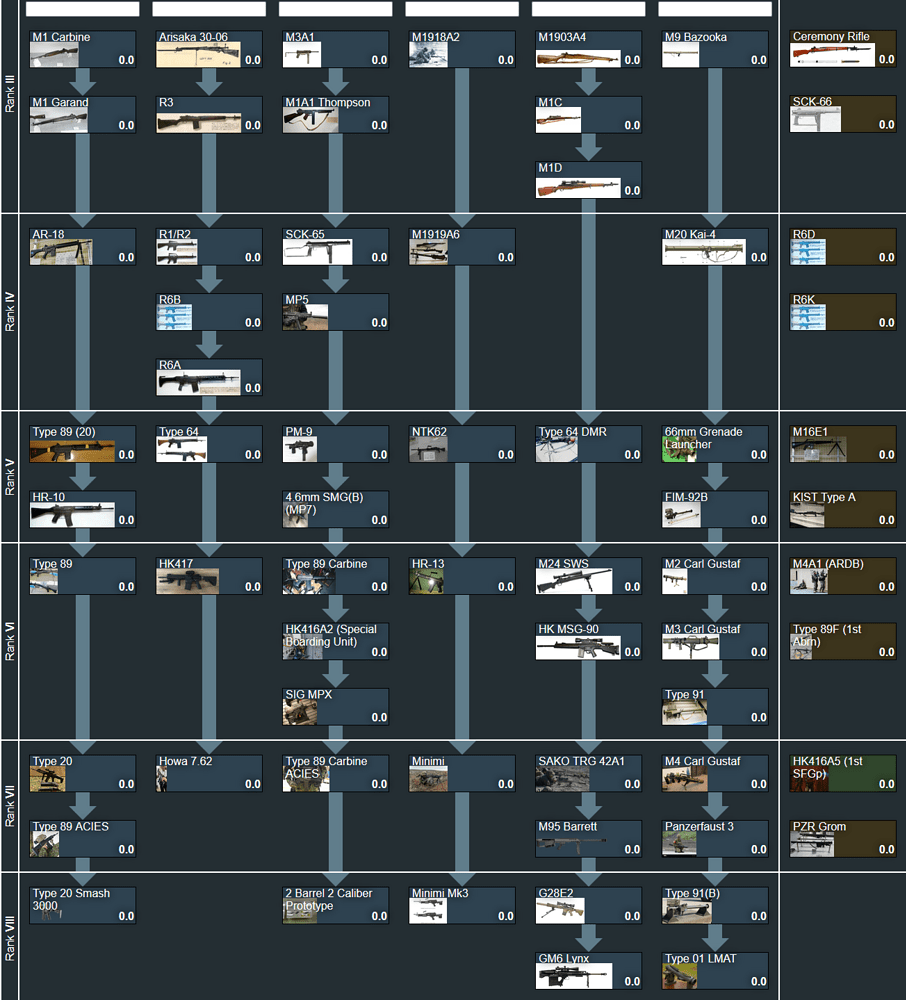Click the Ceremony Rifle premium thumbnail

click(x=832, y=55)
